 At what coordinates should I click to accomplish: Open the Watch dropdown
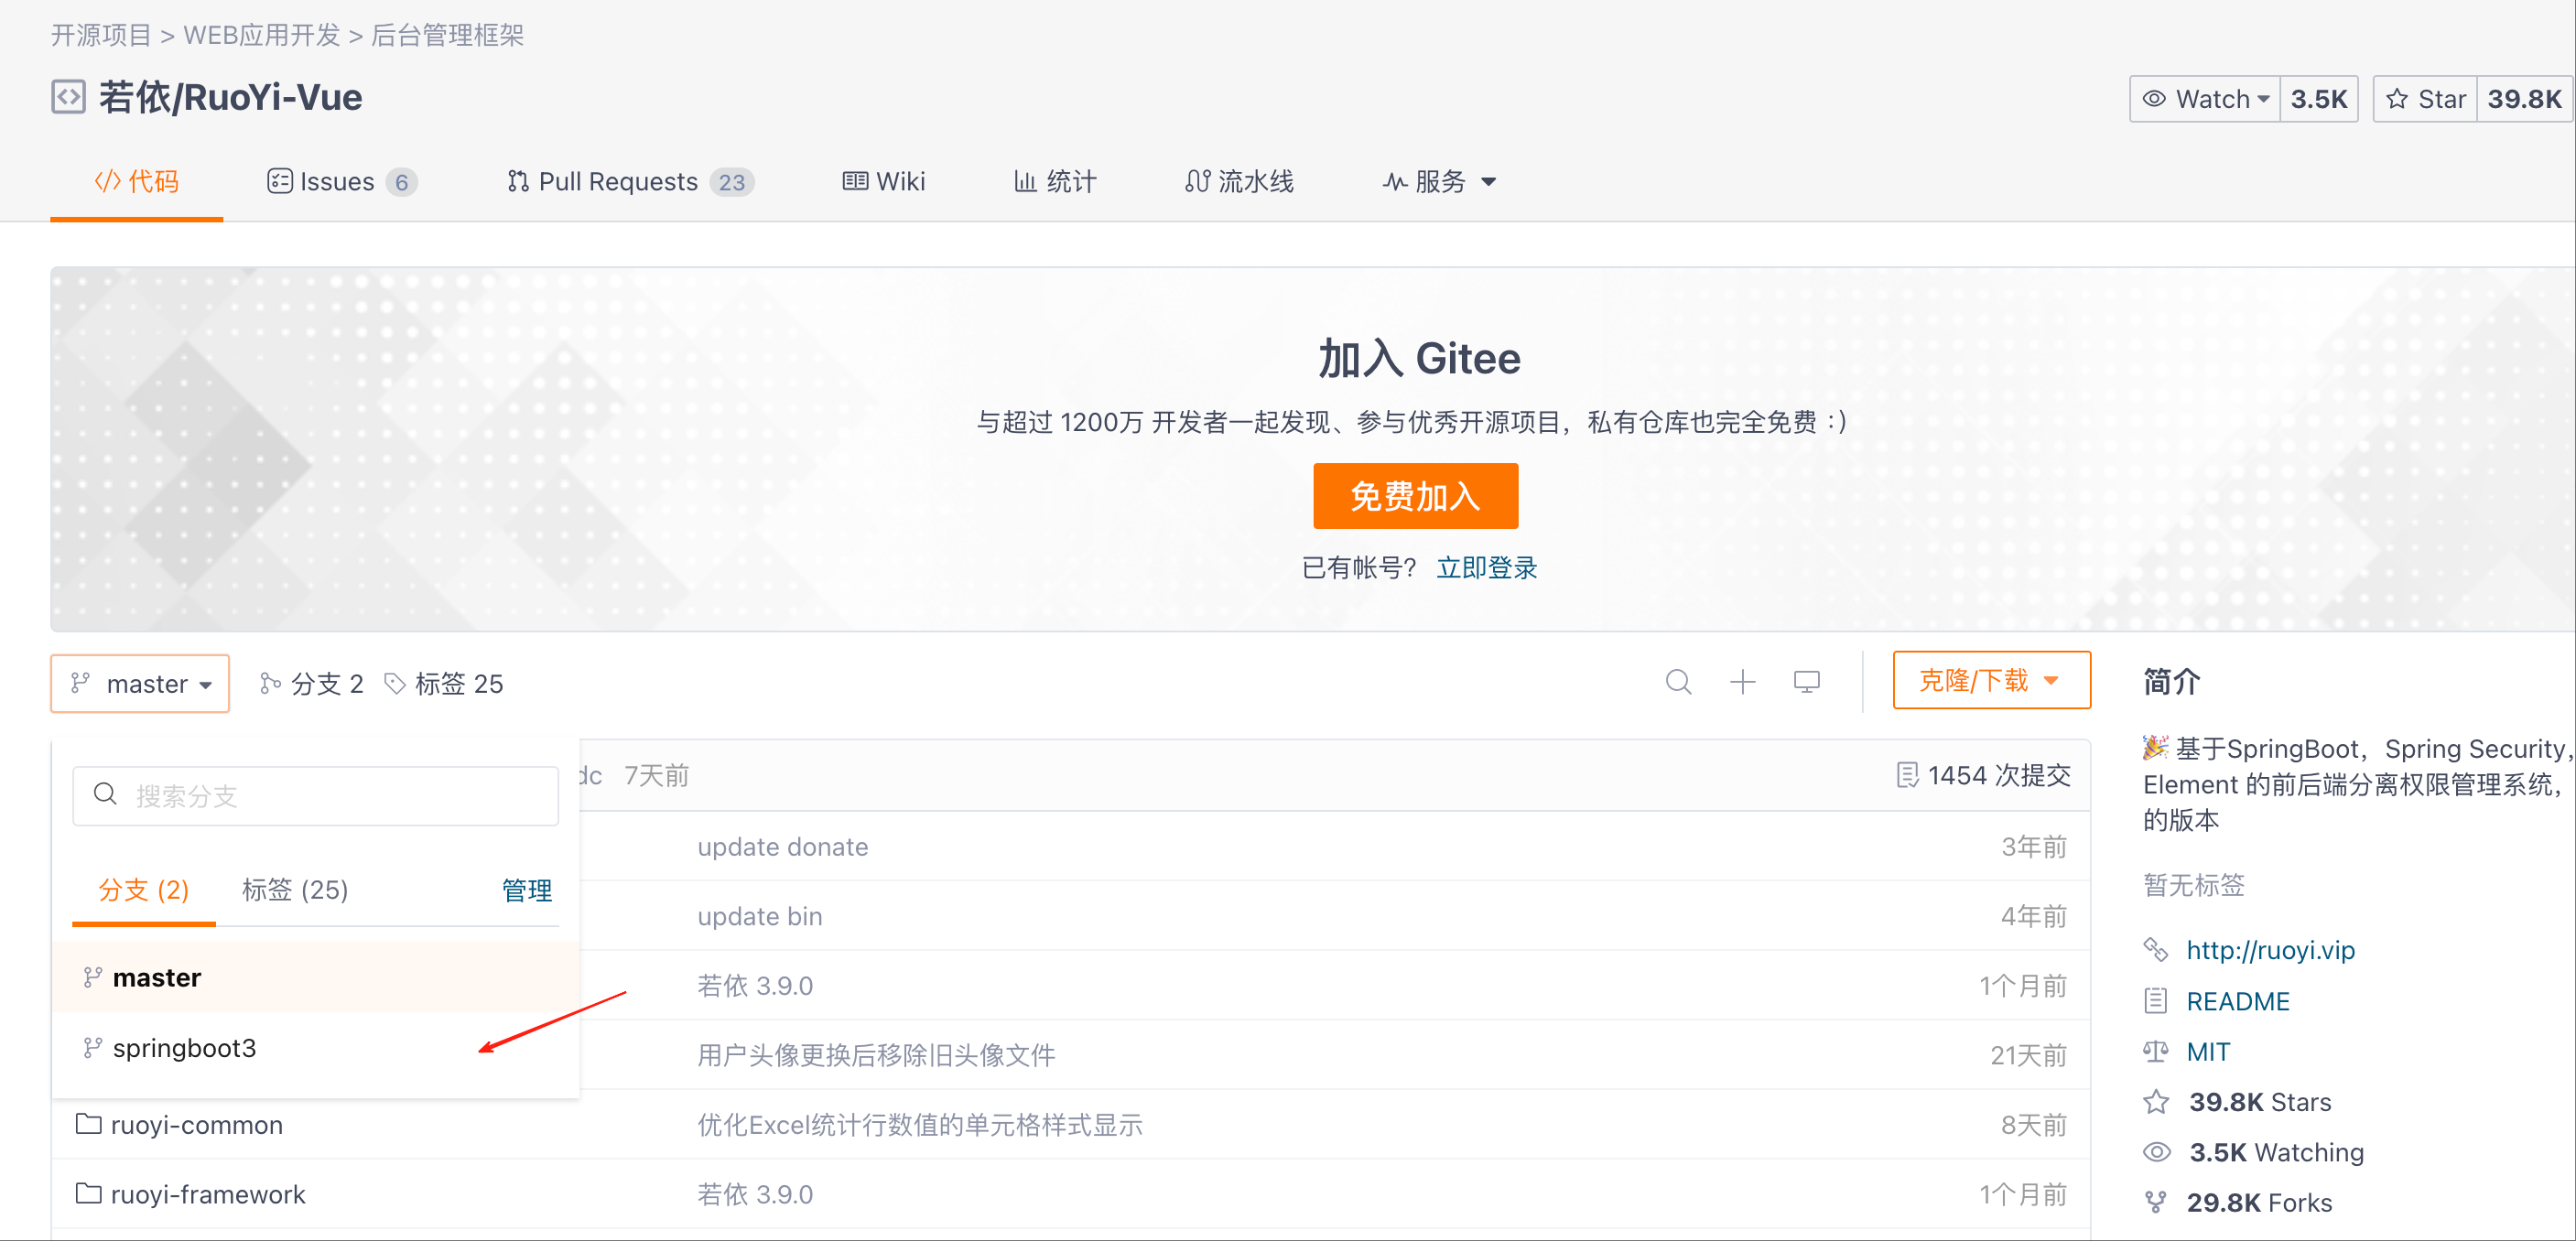pyautogui.click(x=2206, y=99)
